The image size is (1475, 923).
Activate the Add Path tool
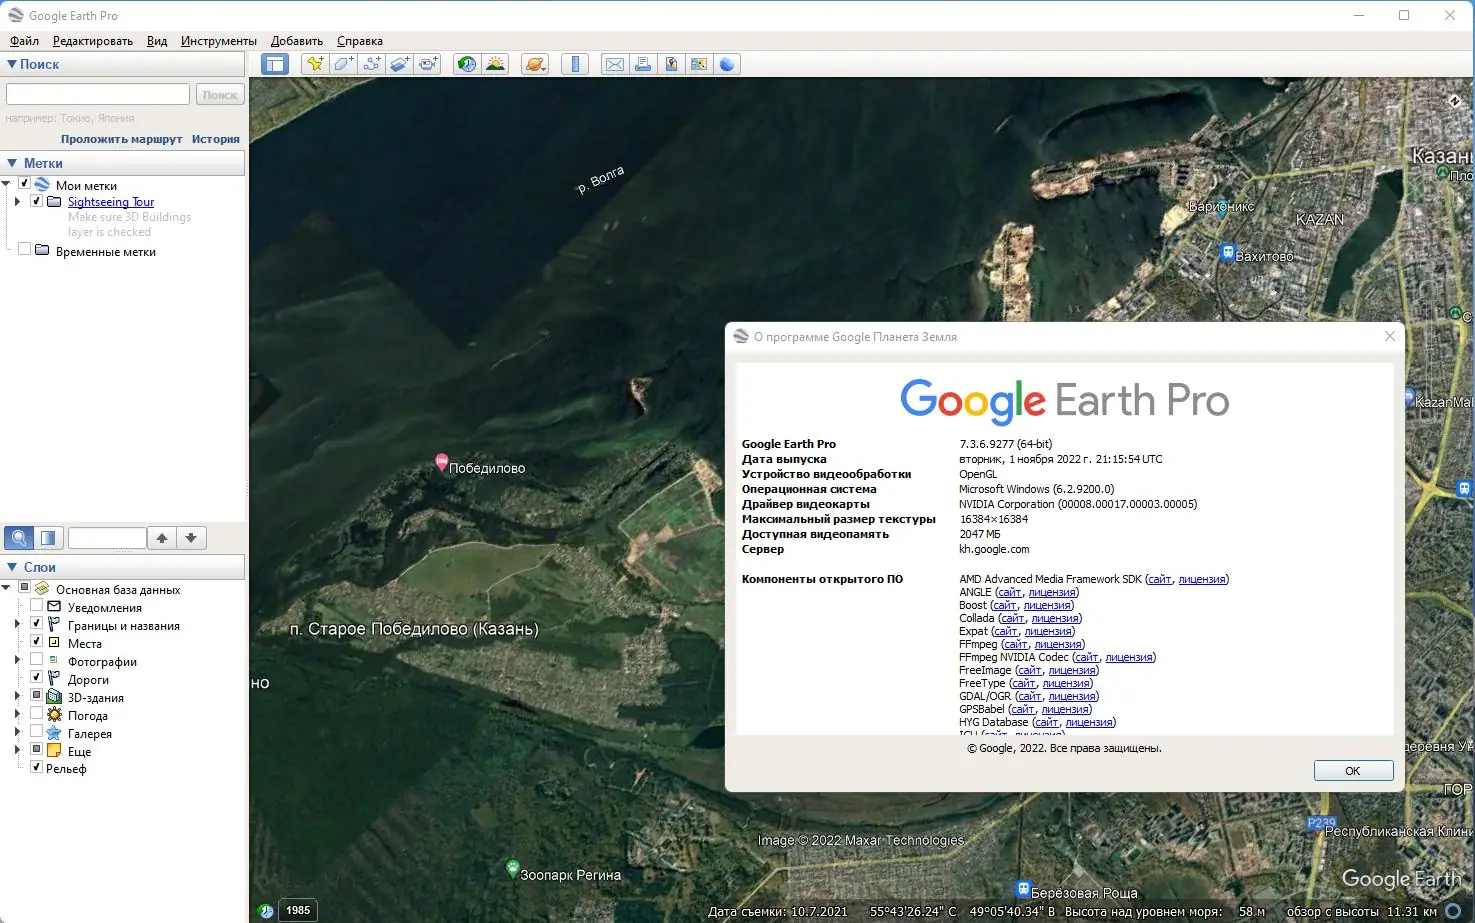(x=371, y=63)
